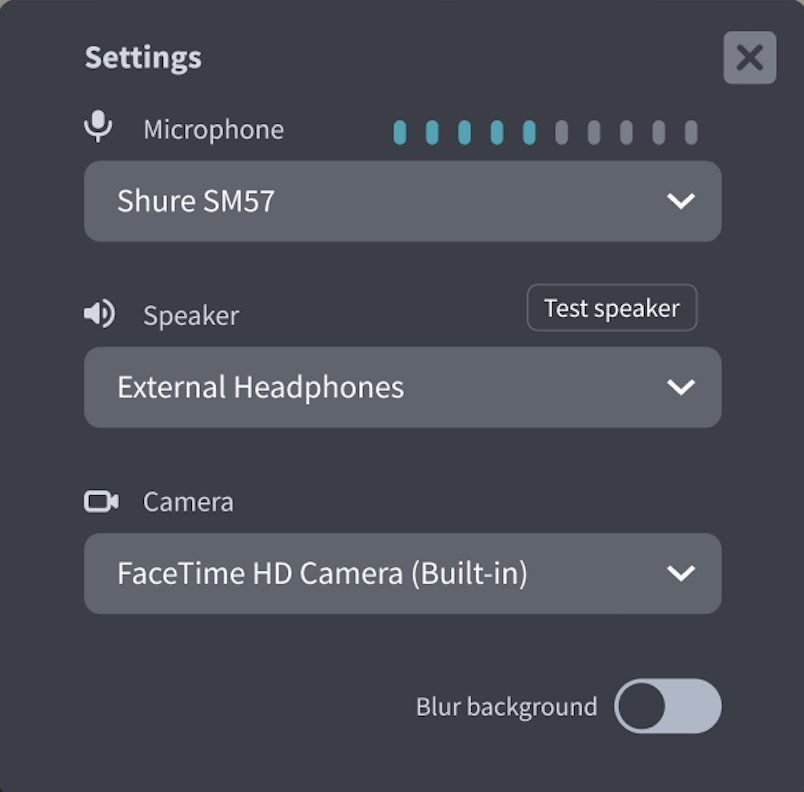Image resolution: width=804 pixels, height=792 pixels.
Task: Click the fifth teal microphone level bar
Action: [x=529, y=132]
